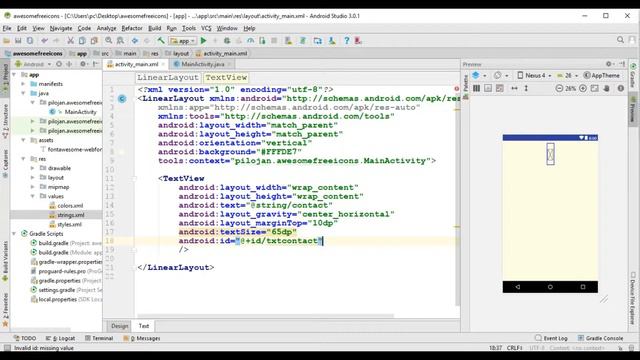Click the Synchronize toolbar icon
Viewport: 640px width, 360px height.
point(30,41)
